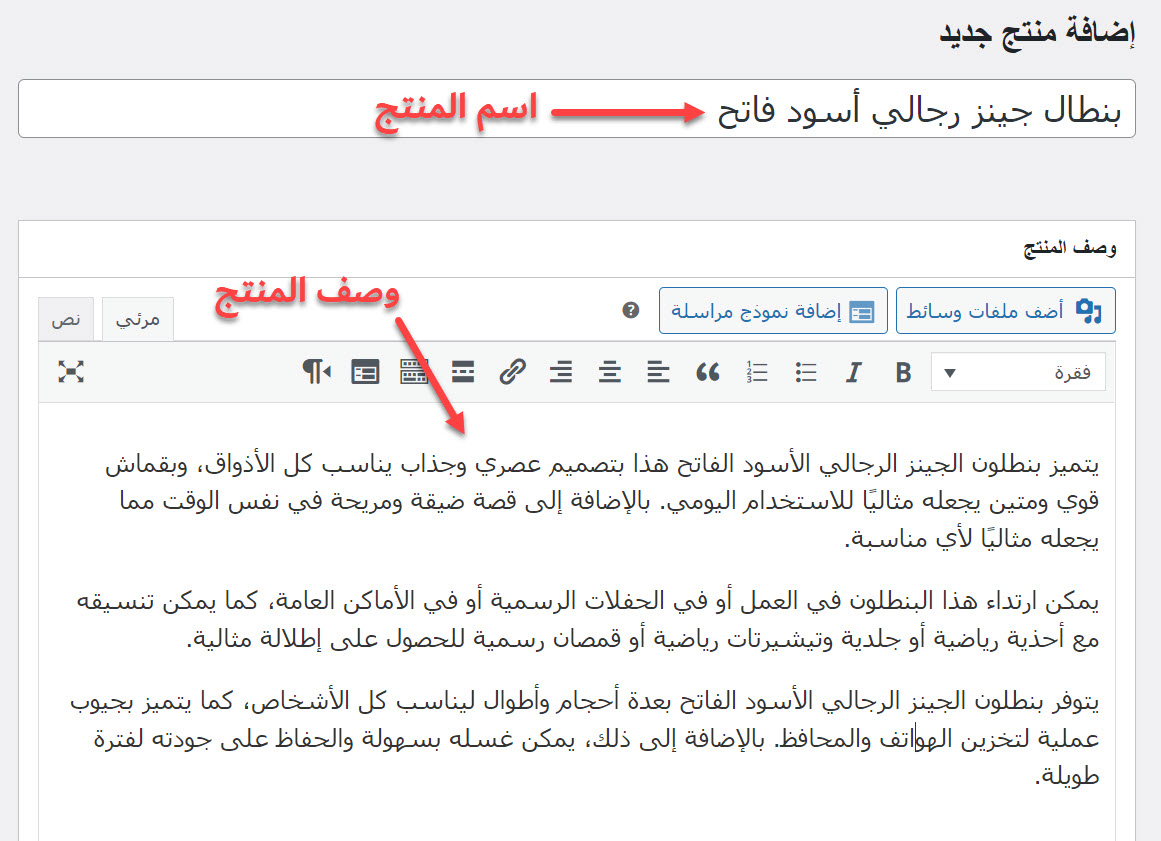This screenshot has height=841, width=1161.
Task: Toggle bold formatting in the editor toolbar
Action: tap(903, 373)
